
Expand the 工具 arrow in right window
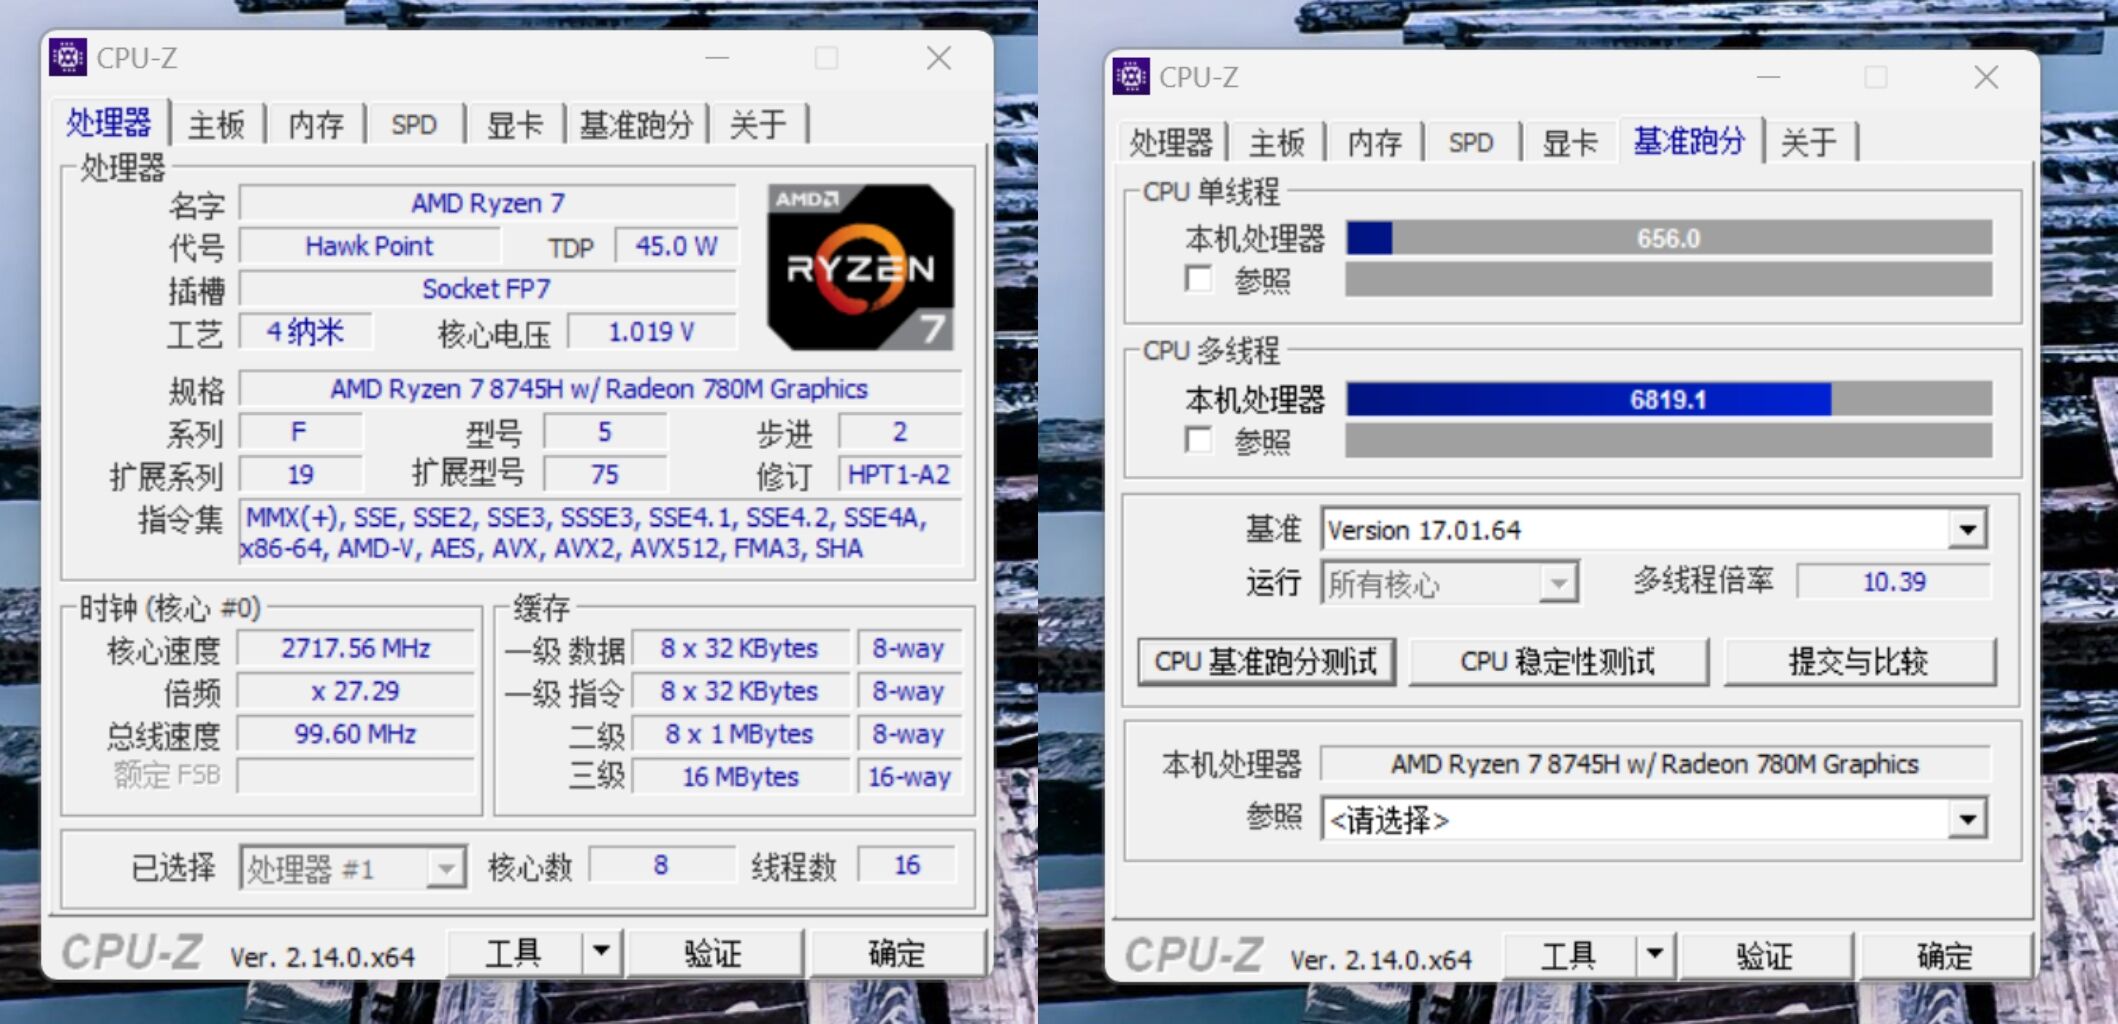1655,955
